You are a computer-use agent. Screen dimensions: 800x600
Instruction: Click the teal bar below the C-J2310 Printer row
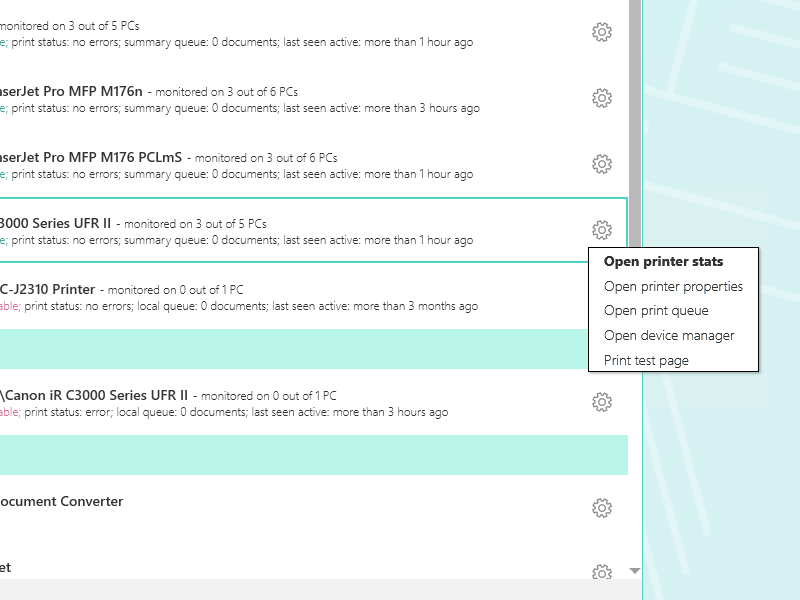[x=300, y=349]
